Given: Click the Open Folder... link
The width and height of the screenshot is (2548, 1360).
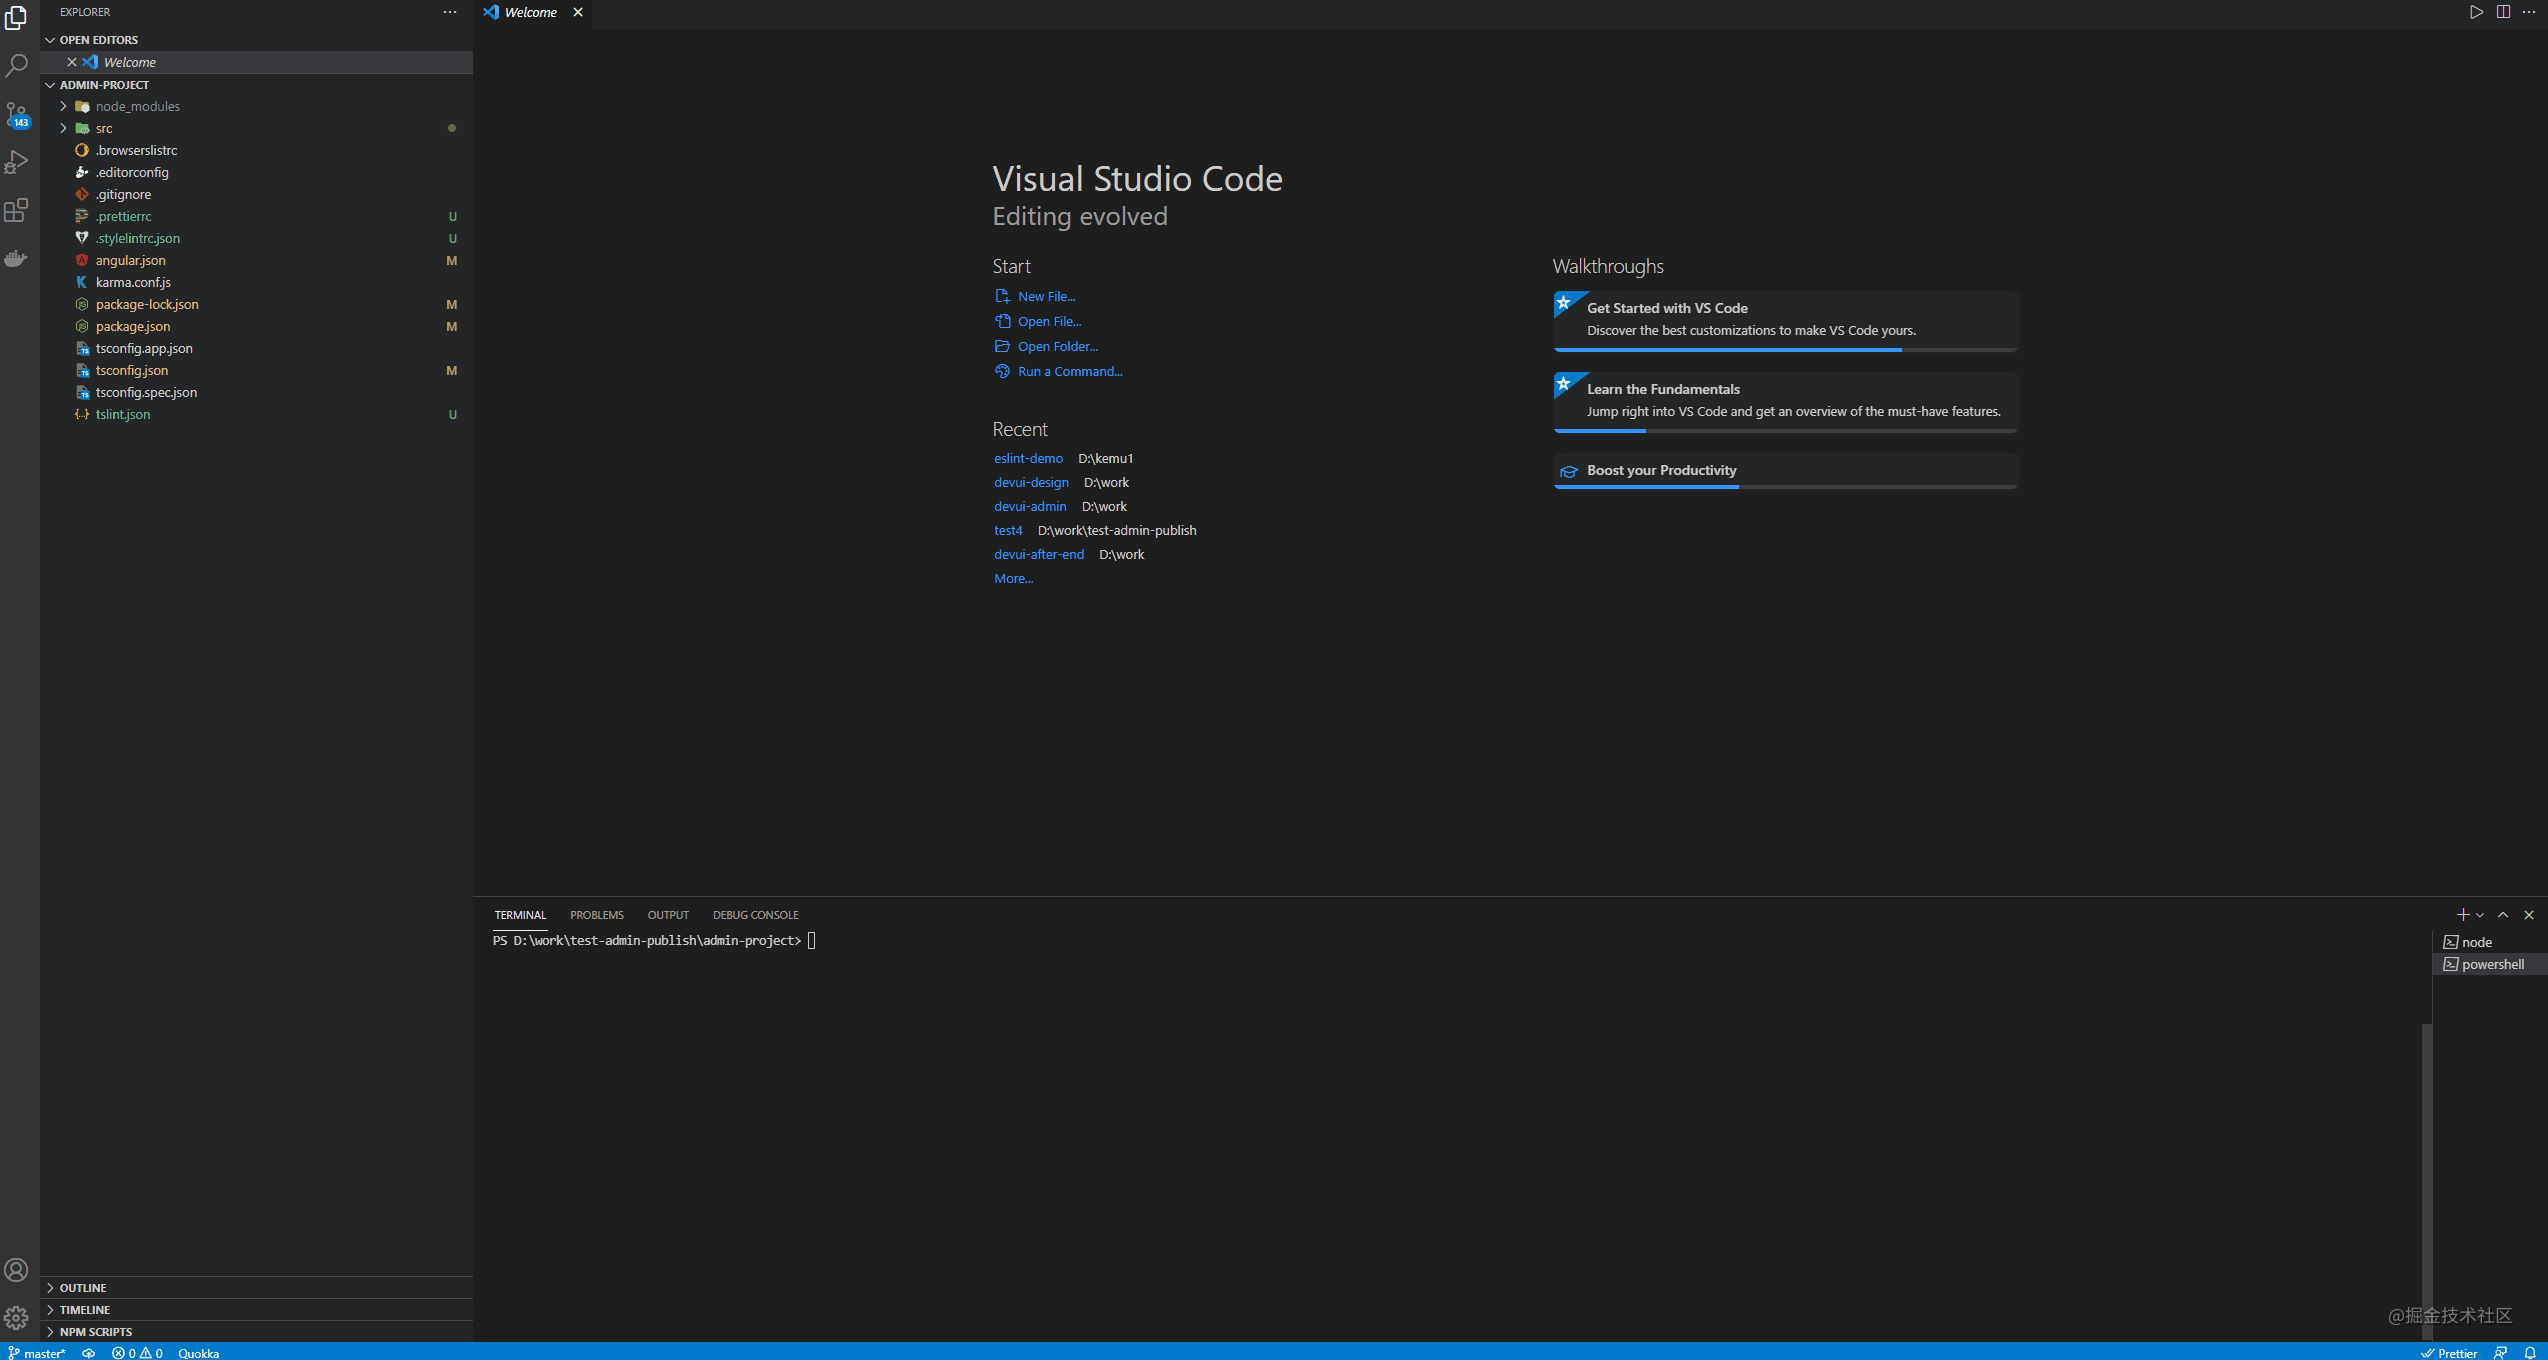Looking at the screenshot, I should [x=1058, y=346].
